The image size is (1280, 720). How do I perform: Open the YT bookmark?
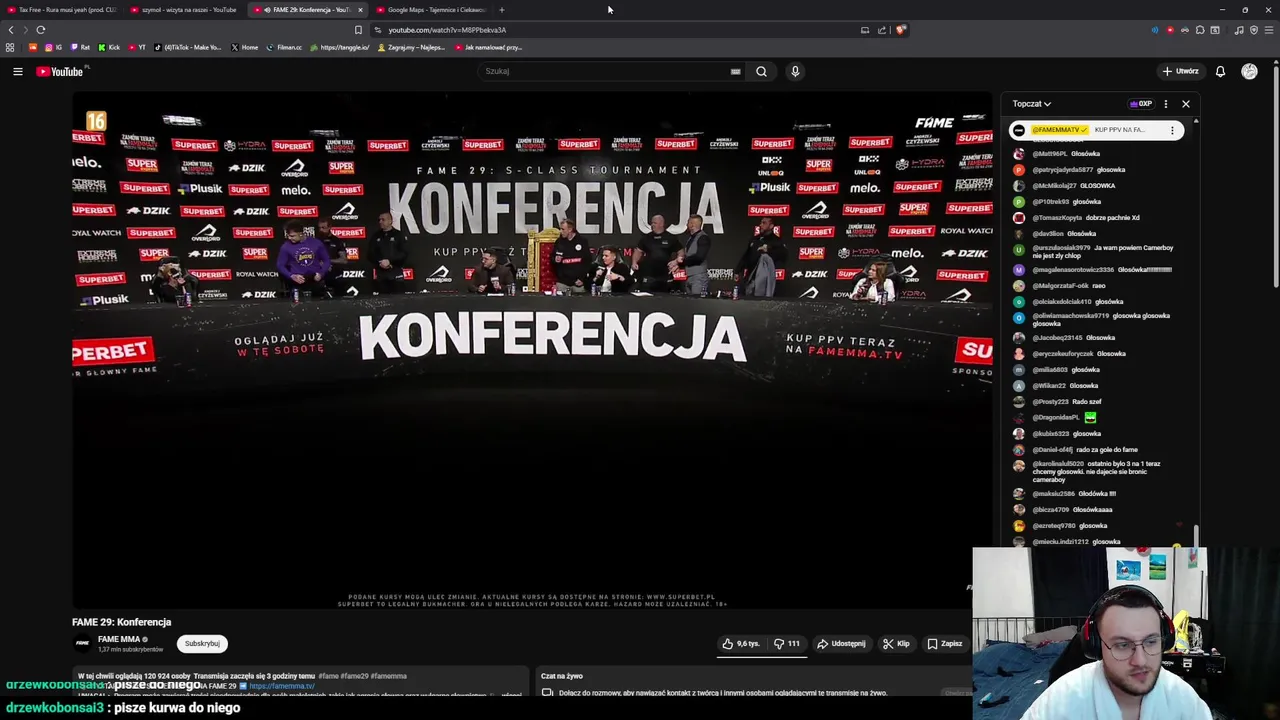tap(137, 47)
